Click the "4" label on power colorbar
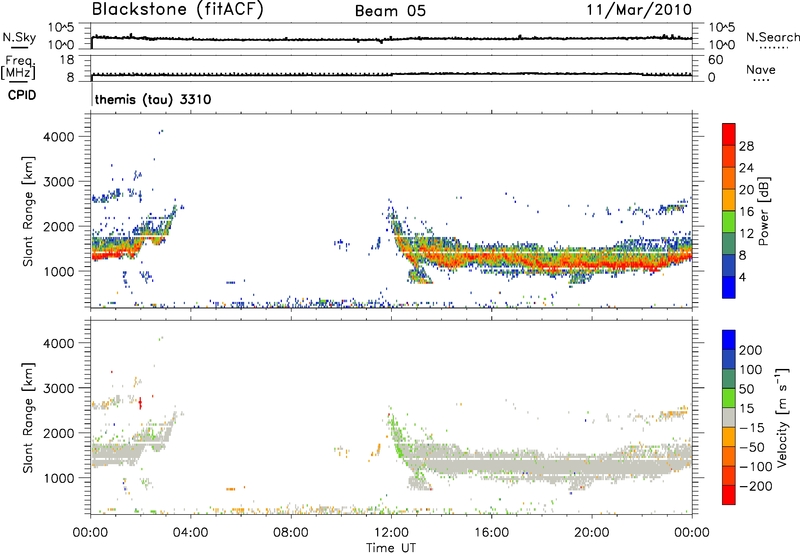Viewport: 800px width, 554px height. (x=742, y=278)
